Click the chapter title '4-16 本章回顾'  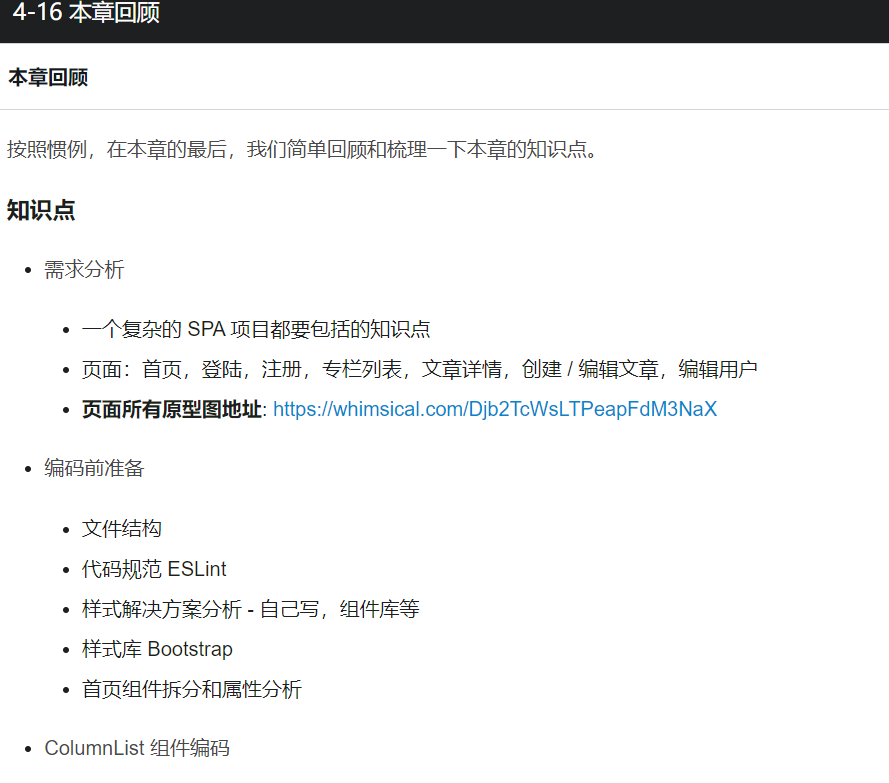(x=85, y=17)
